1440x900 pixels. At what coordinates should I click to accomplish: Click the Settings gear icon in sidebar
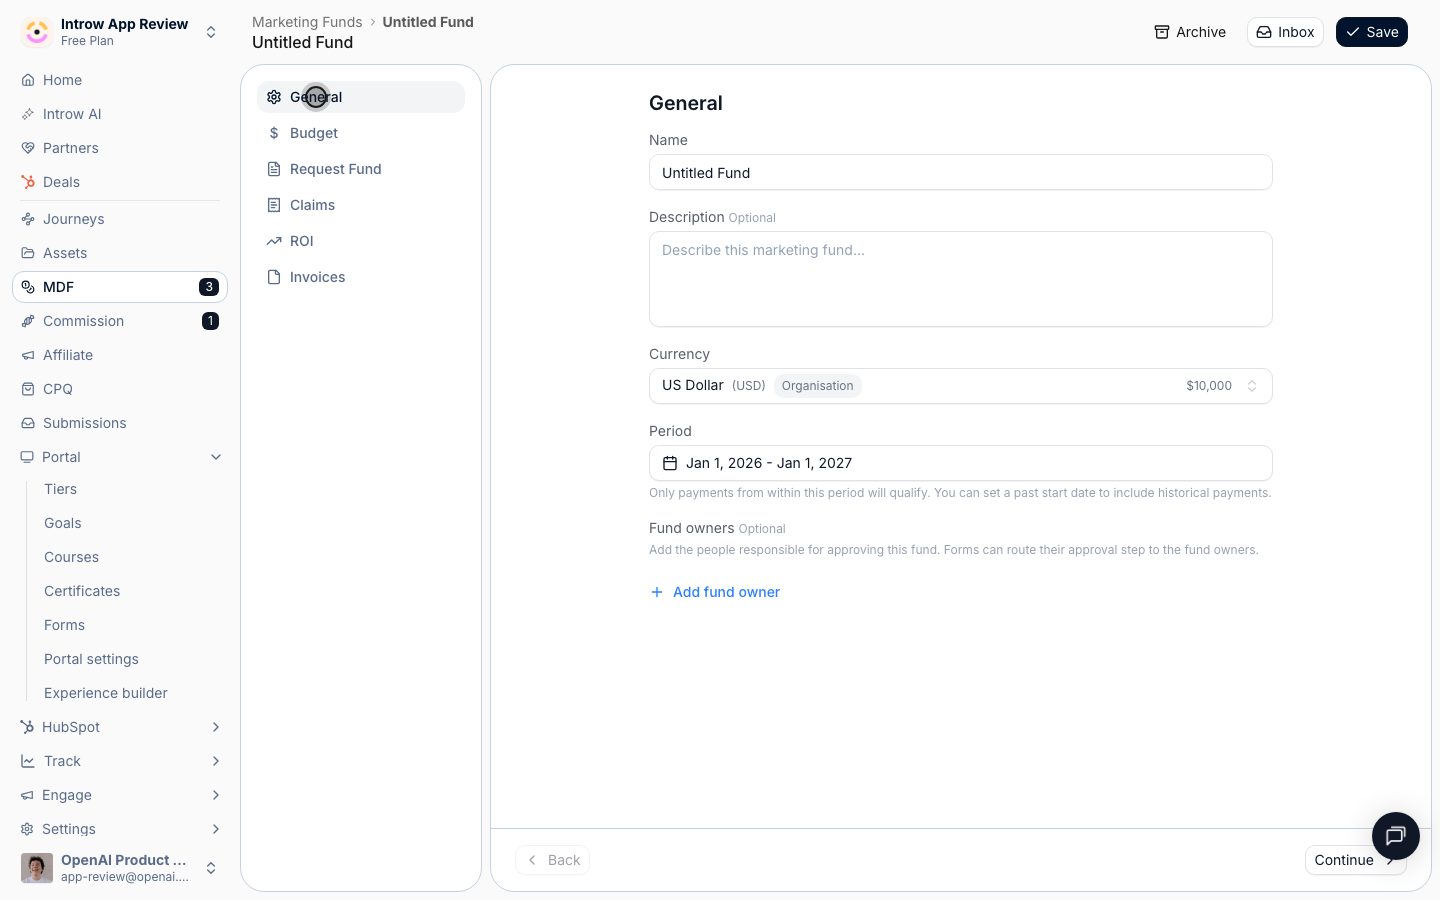(27, 829)
